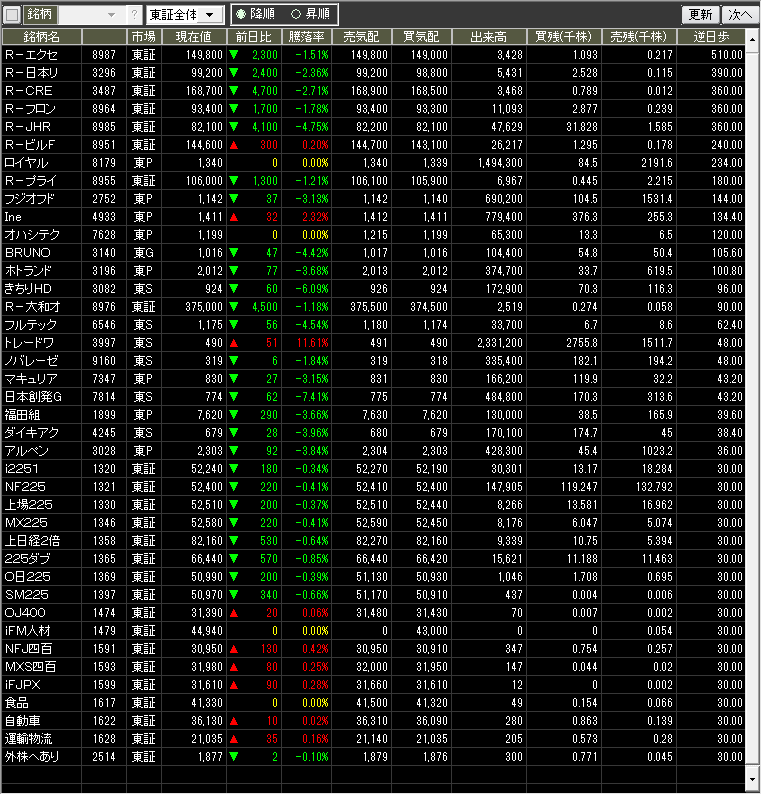The width and height of the screenshot is (762, 795).
Task: Click the red up arrow in 自動車 row
Action: 234,721
